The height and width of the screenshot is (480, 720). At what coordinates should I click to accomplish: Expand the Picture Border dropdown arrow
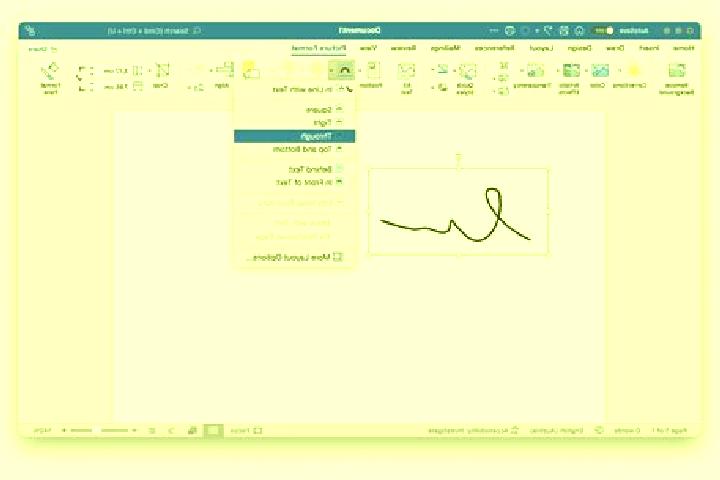tap(433, 70)
